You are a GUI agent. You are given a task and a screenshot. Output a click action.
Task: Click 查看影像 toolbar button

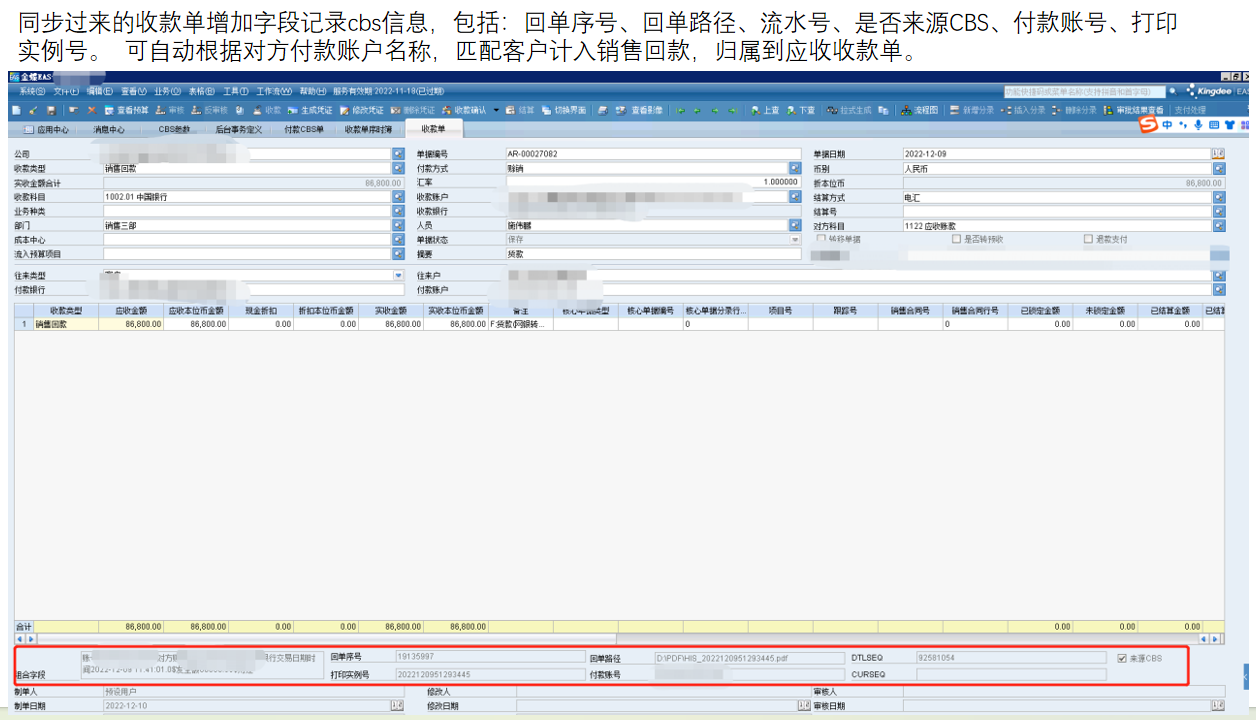pyautogui.click(x=641, y=109)
